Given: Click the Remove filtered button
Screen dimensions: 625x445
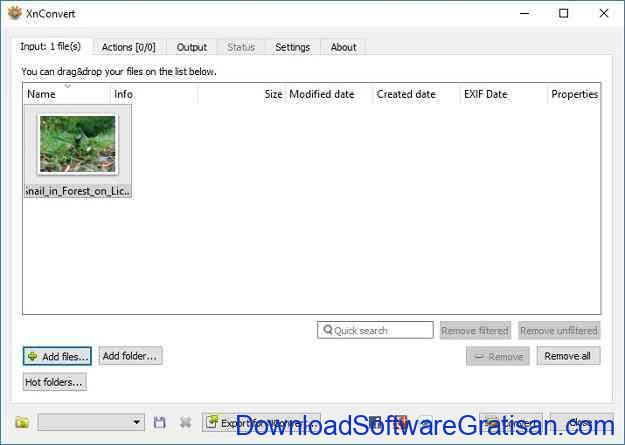Looking at the screenshot, I should [475, 331].
